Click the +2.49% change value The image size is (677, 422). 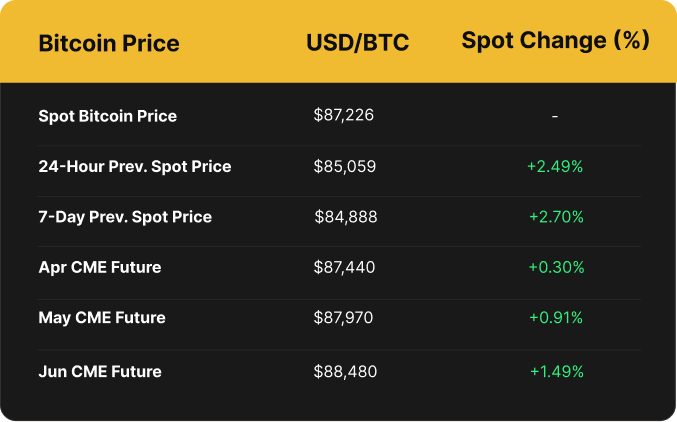click(555, 166)
